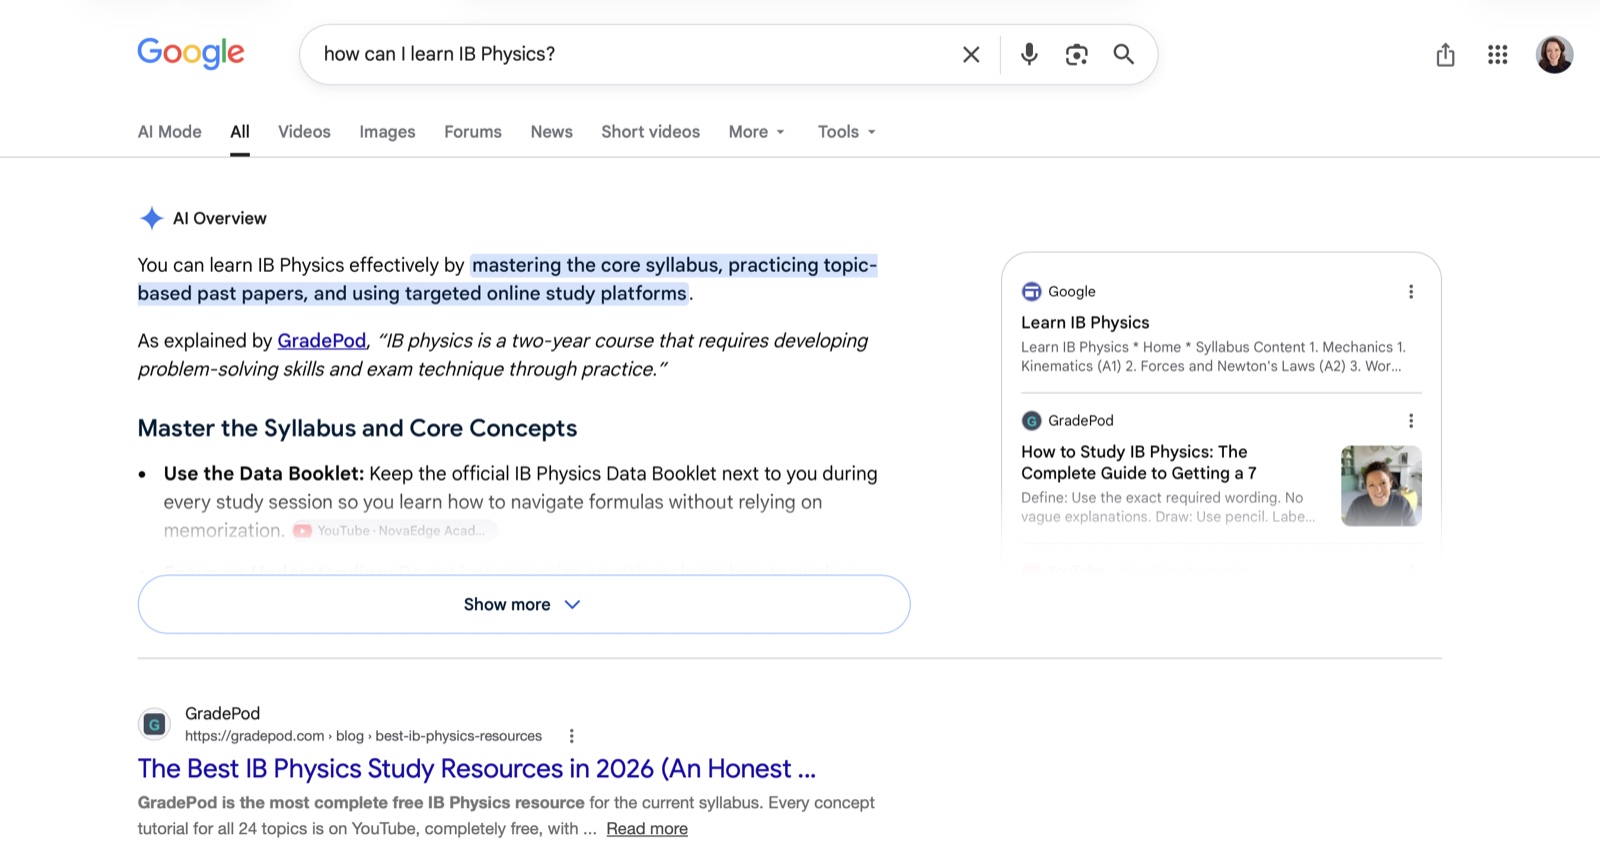Click the Google logo
1600x851 pixels.
(x=191, y=53)
